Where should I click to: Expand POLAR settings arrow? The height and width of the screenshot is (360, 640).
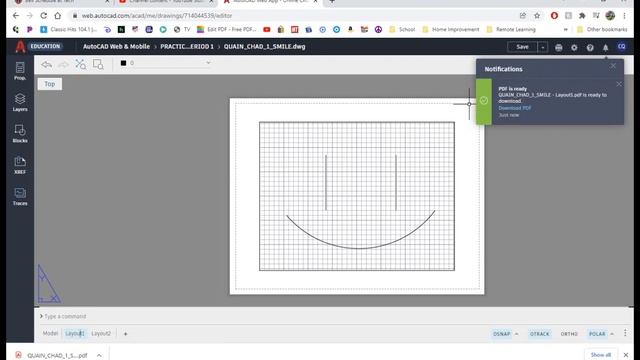(x=612, y=334)
